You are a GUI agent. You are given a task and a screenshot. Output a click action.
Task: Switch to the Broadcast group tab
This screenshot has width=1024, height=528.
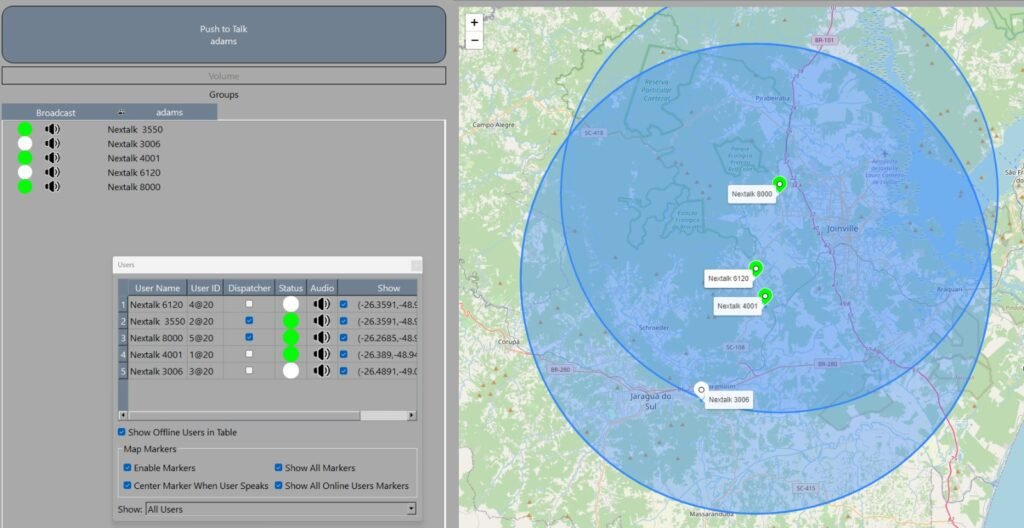coord(56,112)
